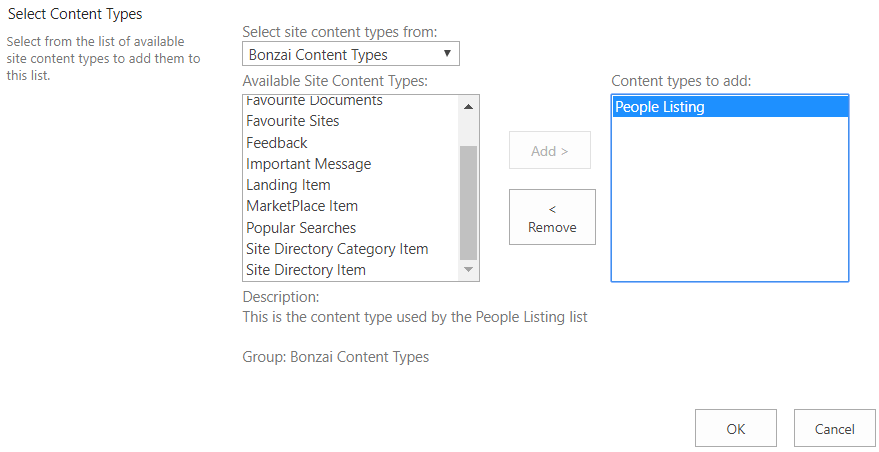The image size is (879, 452).
Task: Click the < Remove button
Action: (552, 217)
